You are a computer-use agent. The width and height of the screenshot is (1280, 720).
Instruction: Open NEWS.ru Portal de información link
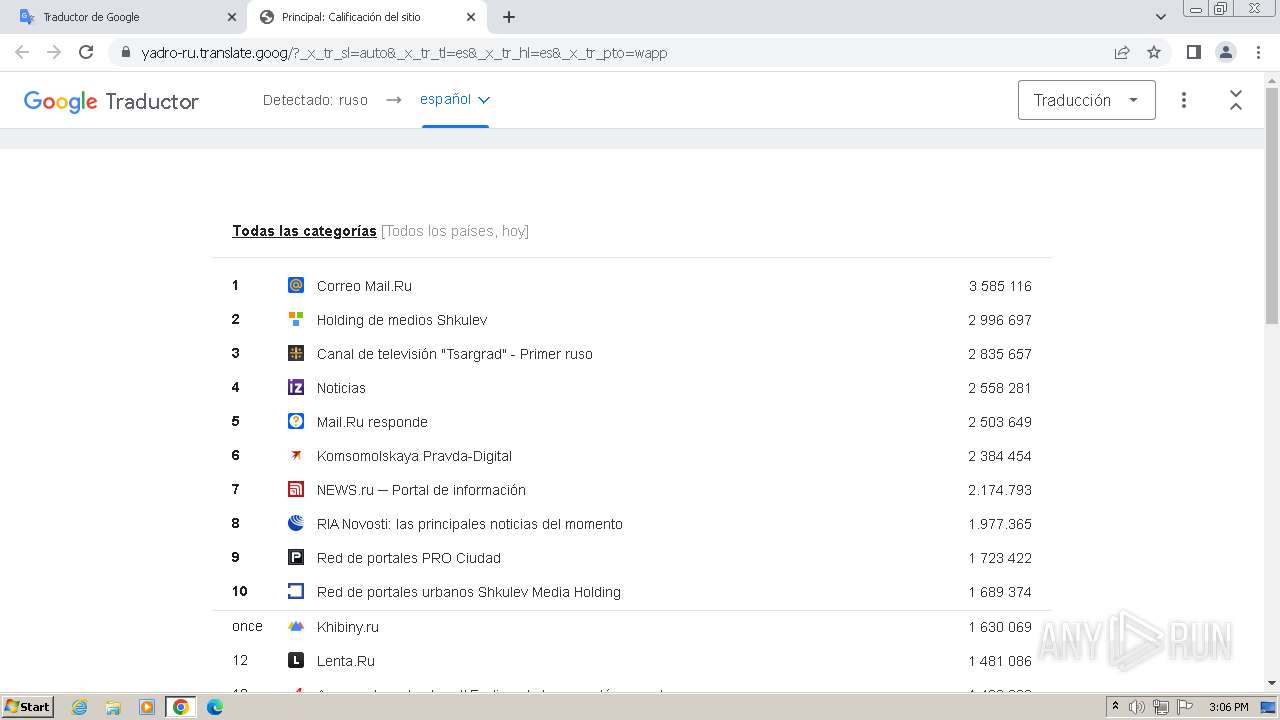coord(421,490)
